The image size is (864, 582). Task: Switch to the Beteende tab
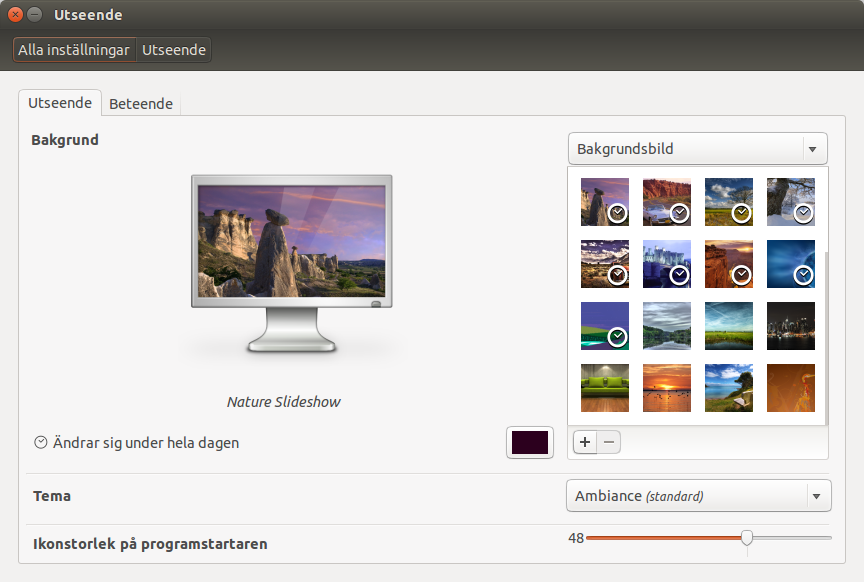coord(141,104)
